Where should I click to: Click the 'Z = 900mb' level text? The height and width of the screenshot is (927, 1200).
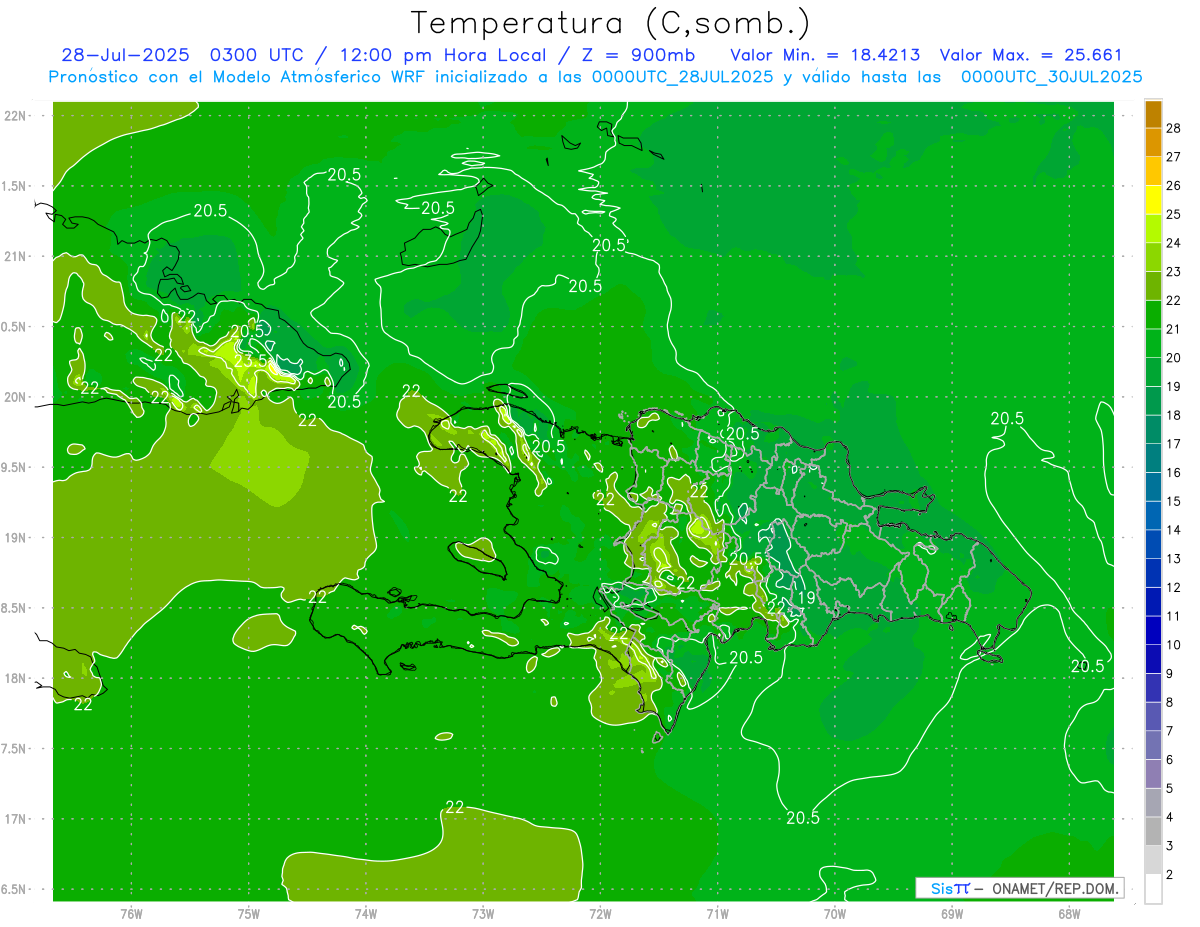[639, 55]
